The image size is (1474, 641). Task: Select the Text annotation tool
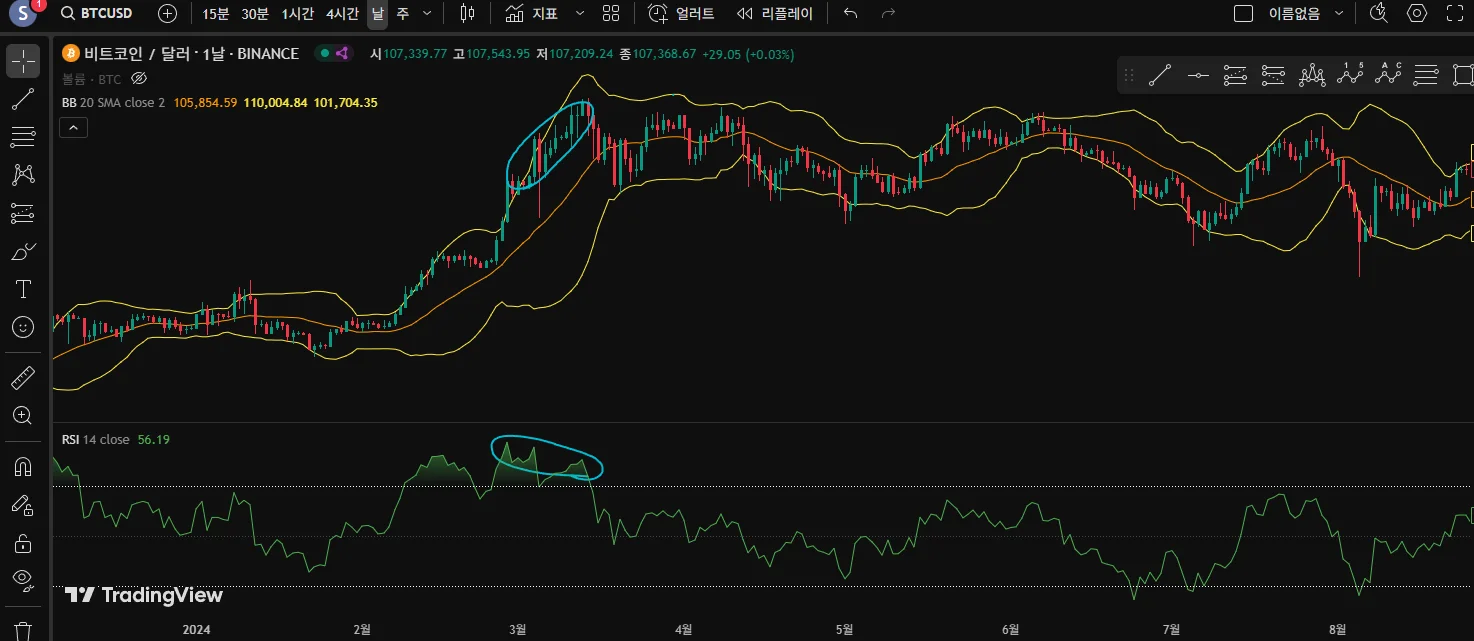click(x=23, y=289)
